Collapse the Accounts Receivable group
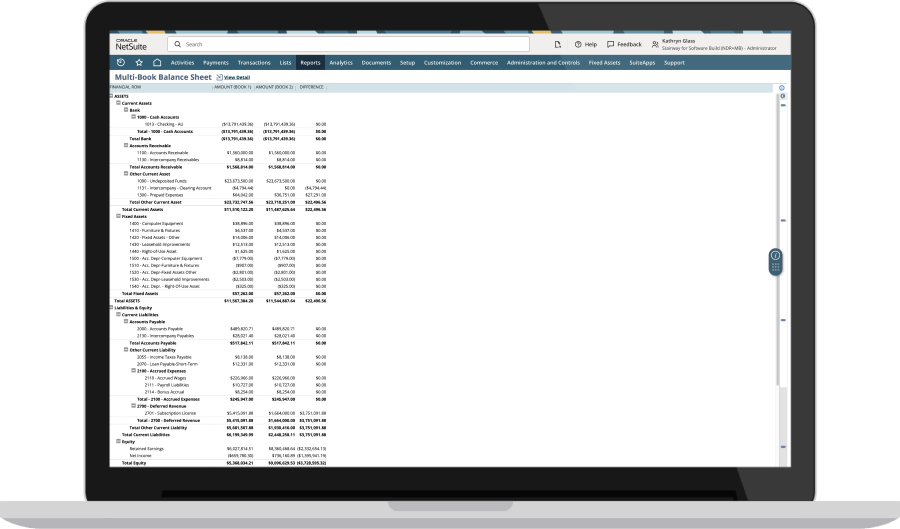Screen dimensions: 900x529 pos(126,145)
